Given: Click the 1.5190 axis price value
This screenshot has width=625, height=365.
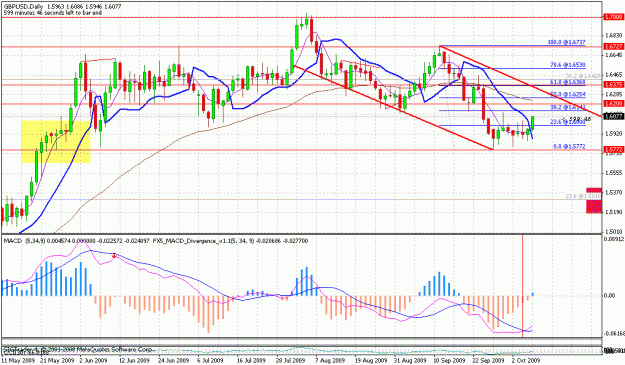Looking at the screenshot, I should click(x=613, y=212).
